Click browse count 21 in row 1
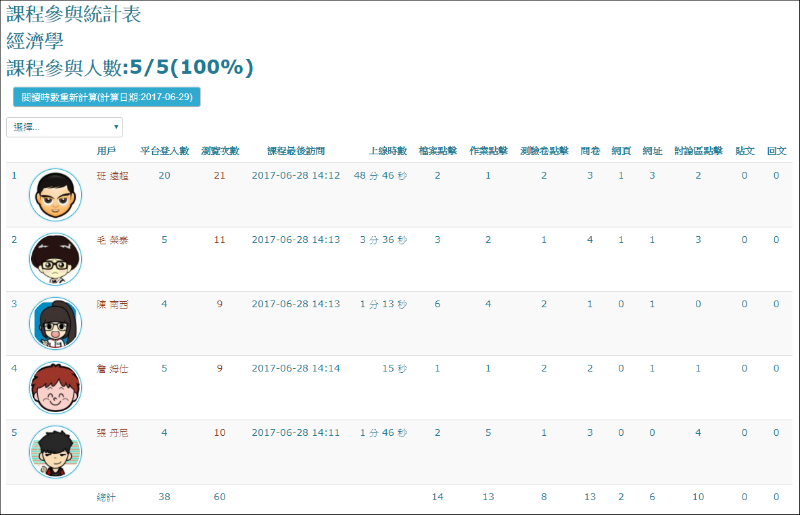The width and height of the screenshot is (800, 515). (x=220, y=175)
